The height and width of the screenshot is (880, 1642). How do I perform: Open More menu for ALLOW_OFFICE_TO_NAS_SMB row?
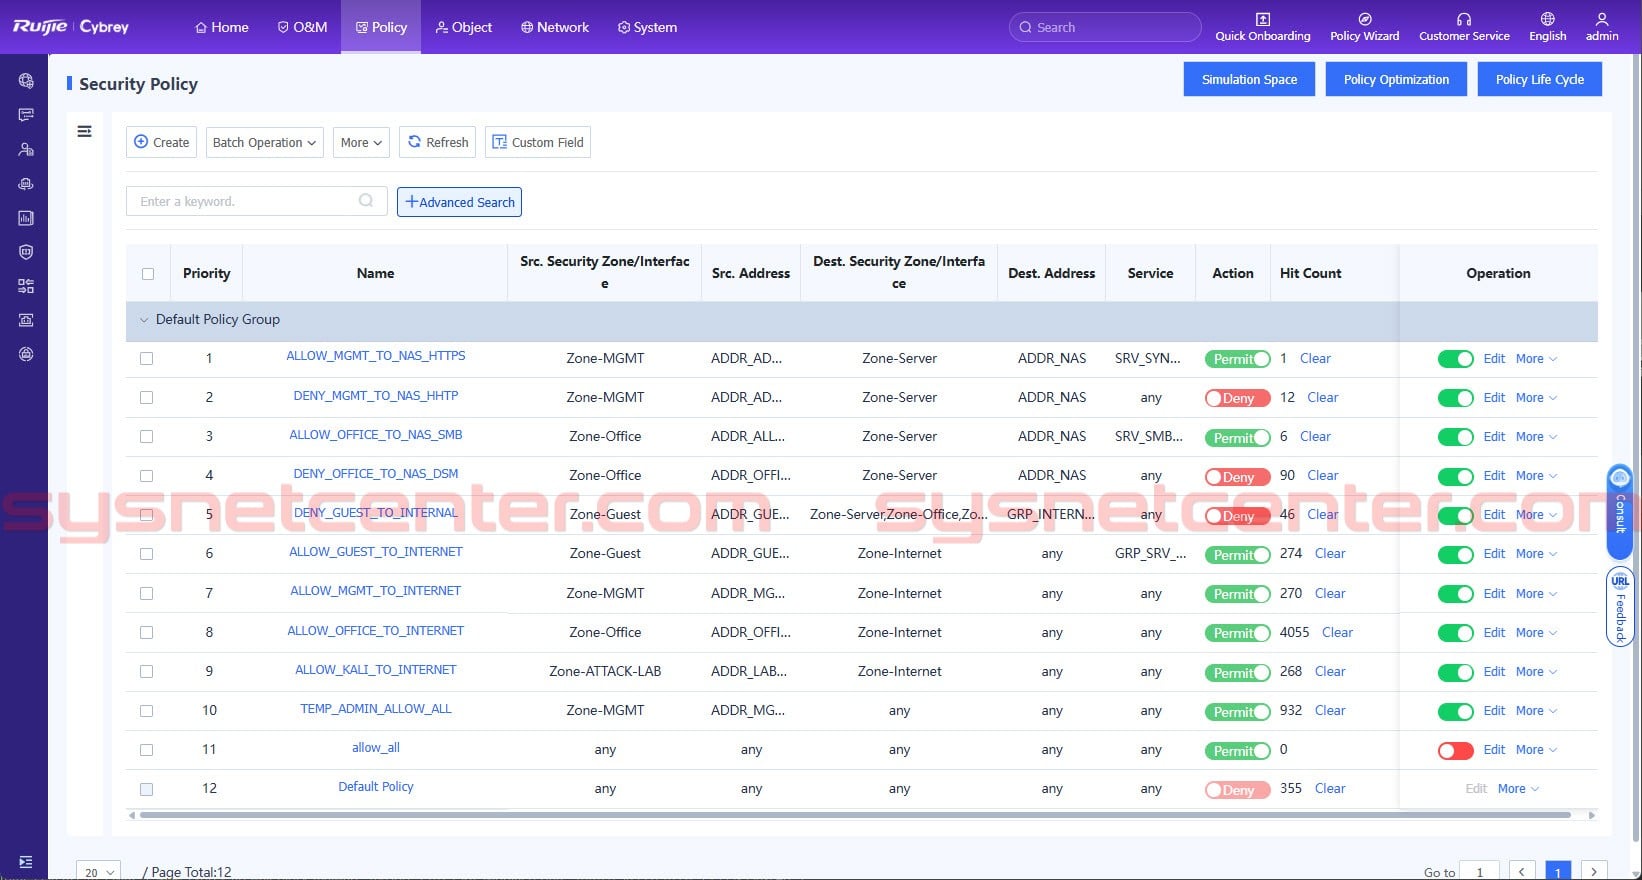point(1536,436)
